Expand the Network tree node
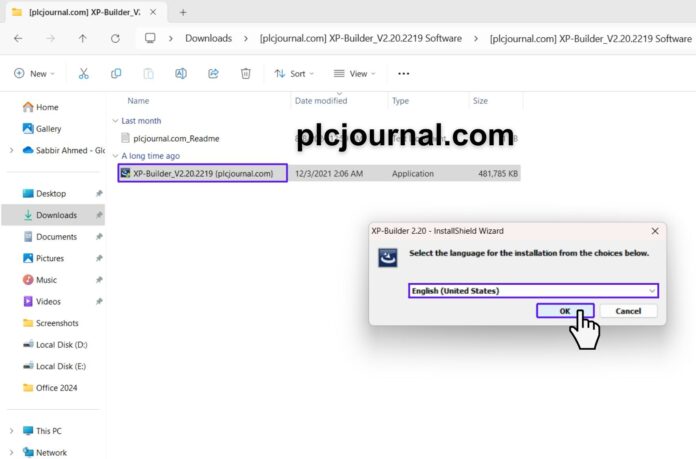The image size is (696, 459). click(x=12, y=452)
